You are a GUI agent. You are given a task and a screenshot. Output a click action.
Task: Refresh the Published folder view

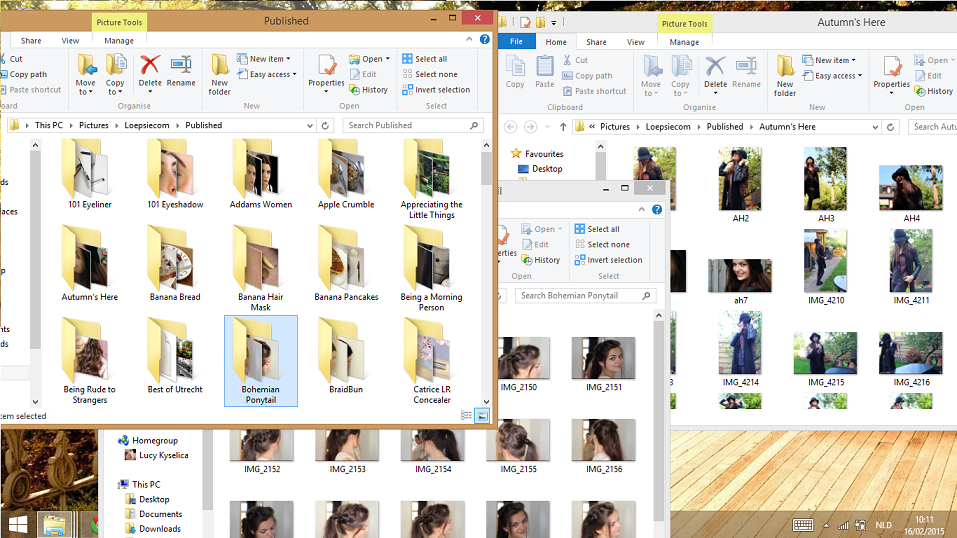(325, 125)
